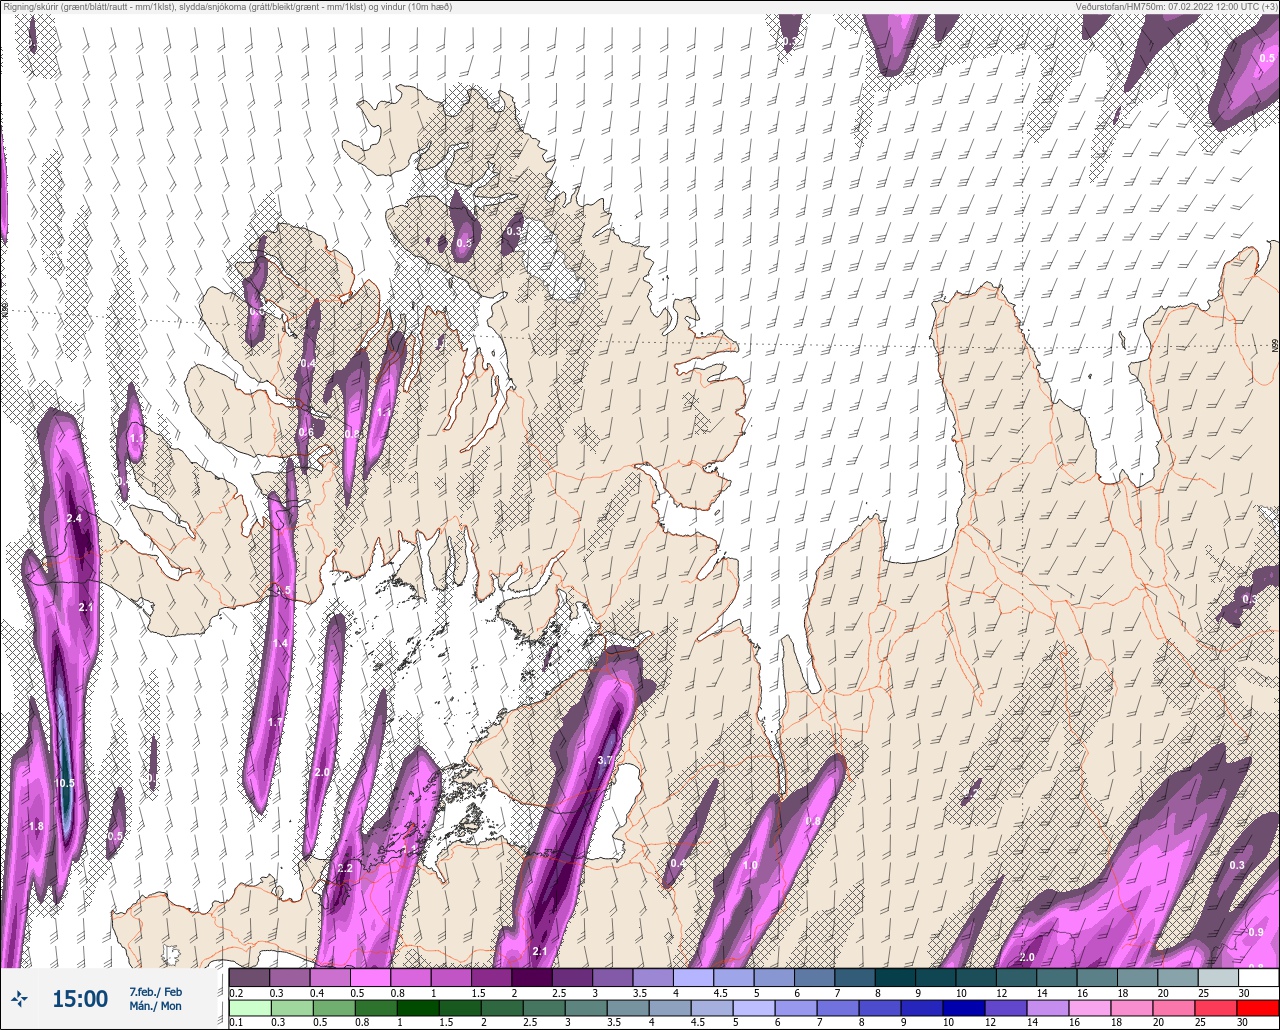Click the 'Mán./ Mon' weekday label
The image size is (1280, 1030).
[x=155, y=1006]
